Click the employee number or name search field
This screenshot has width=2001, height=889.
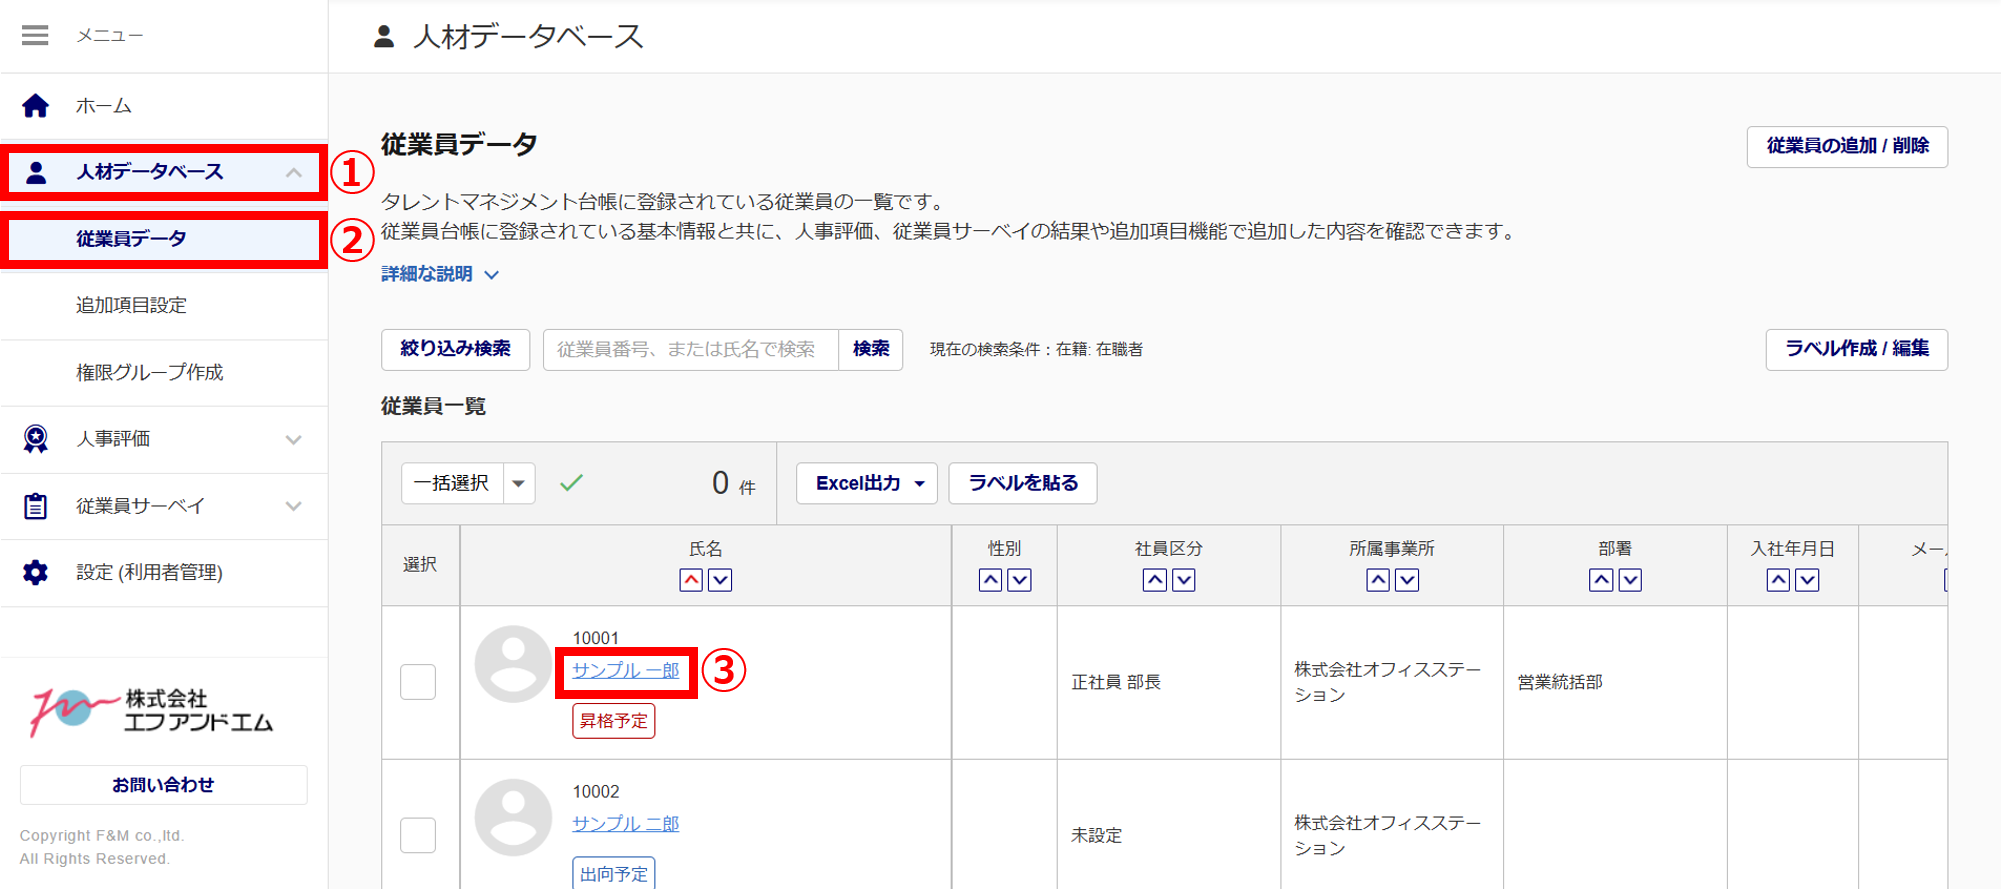click(x=690, y=350)
